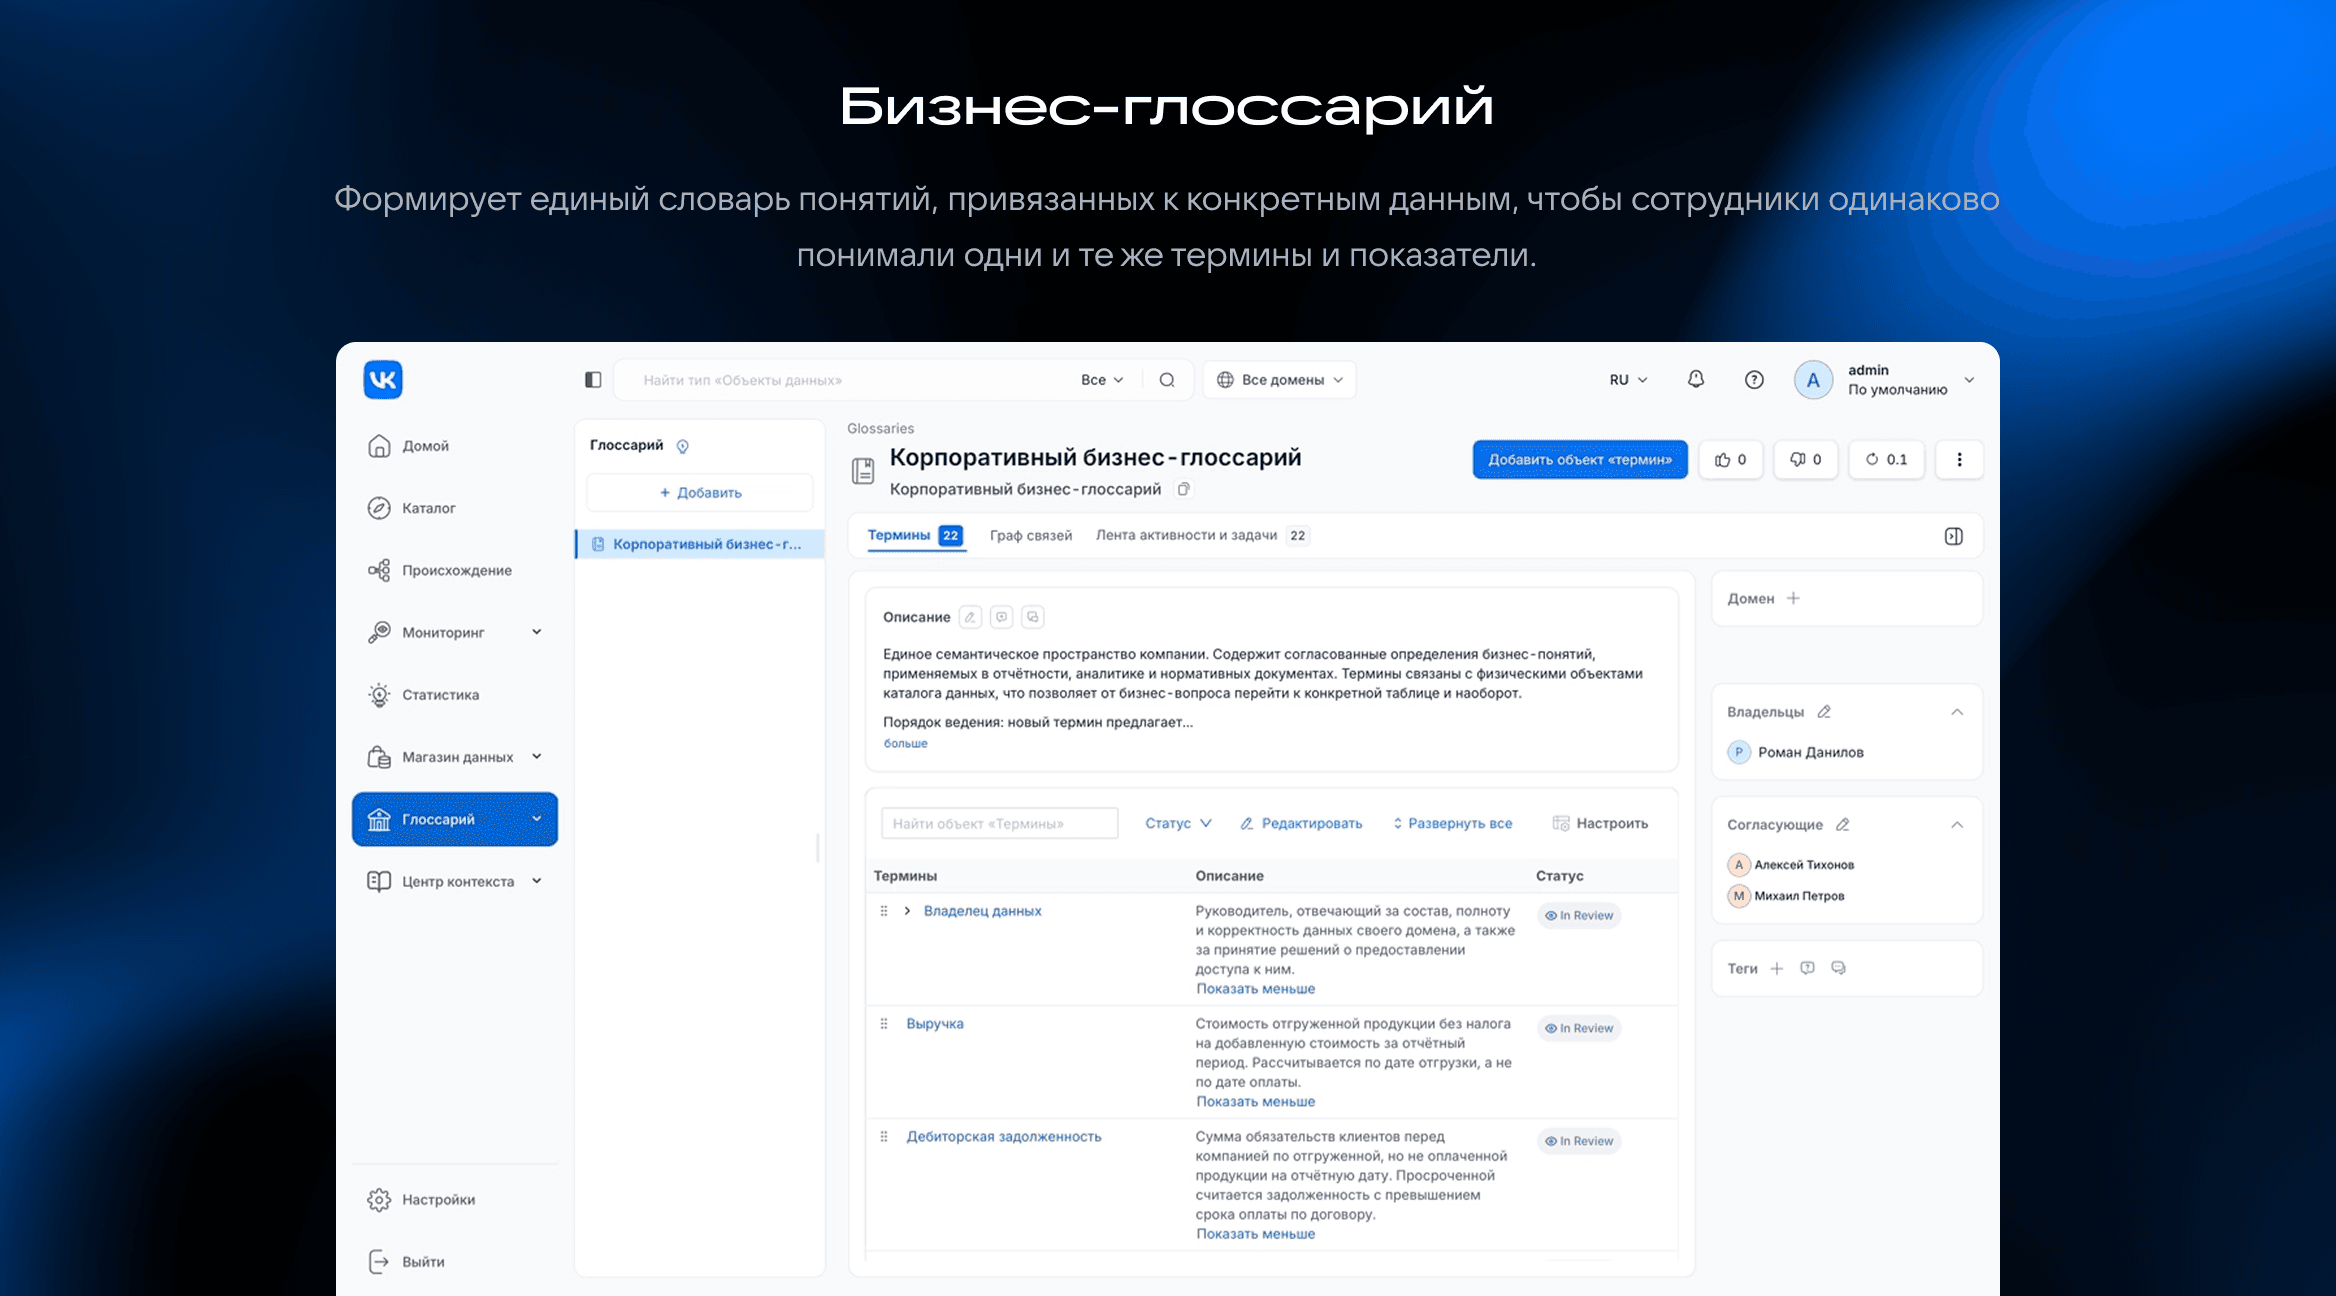Screen dimensions: 2336x1296
Task: Click the search magnifier icon
Action: click(x=1167, y=380)
